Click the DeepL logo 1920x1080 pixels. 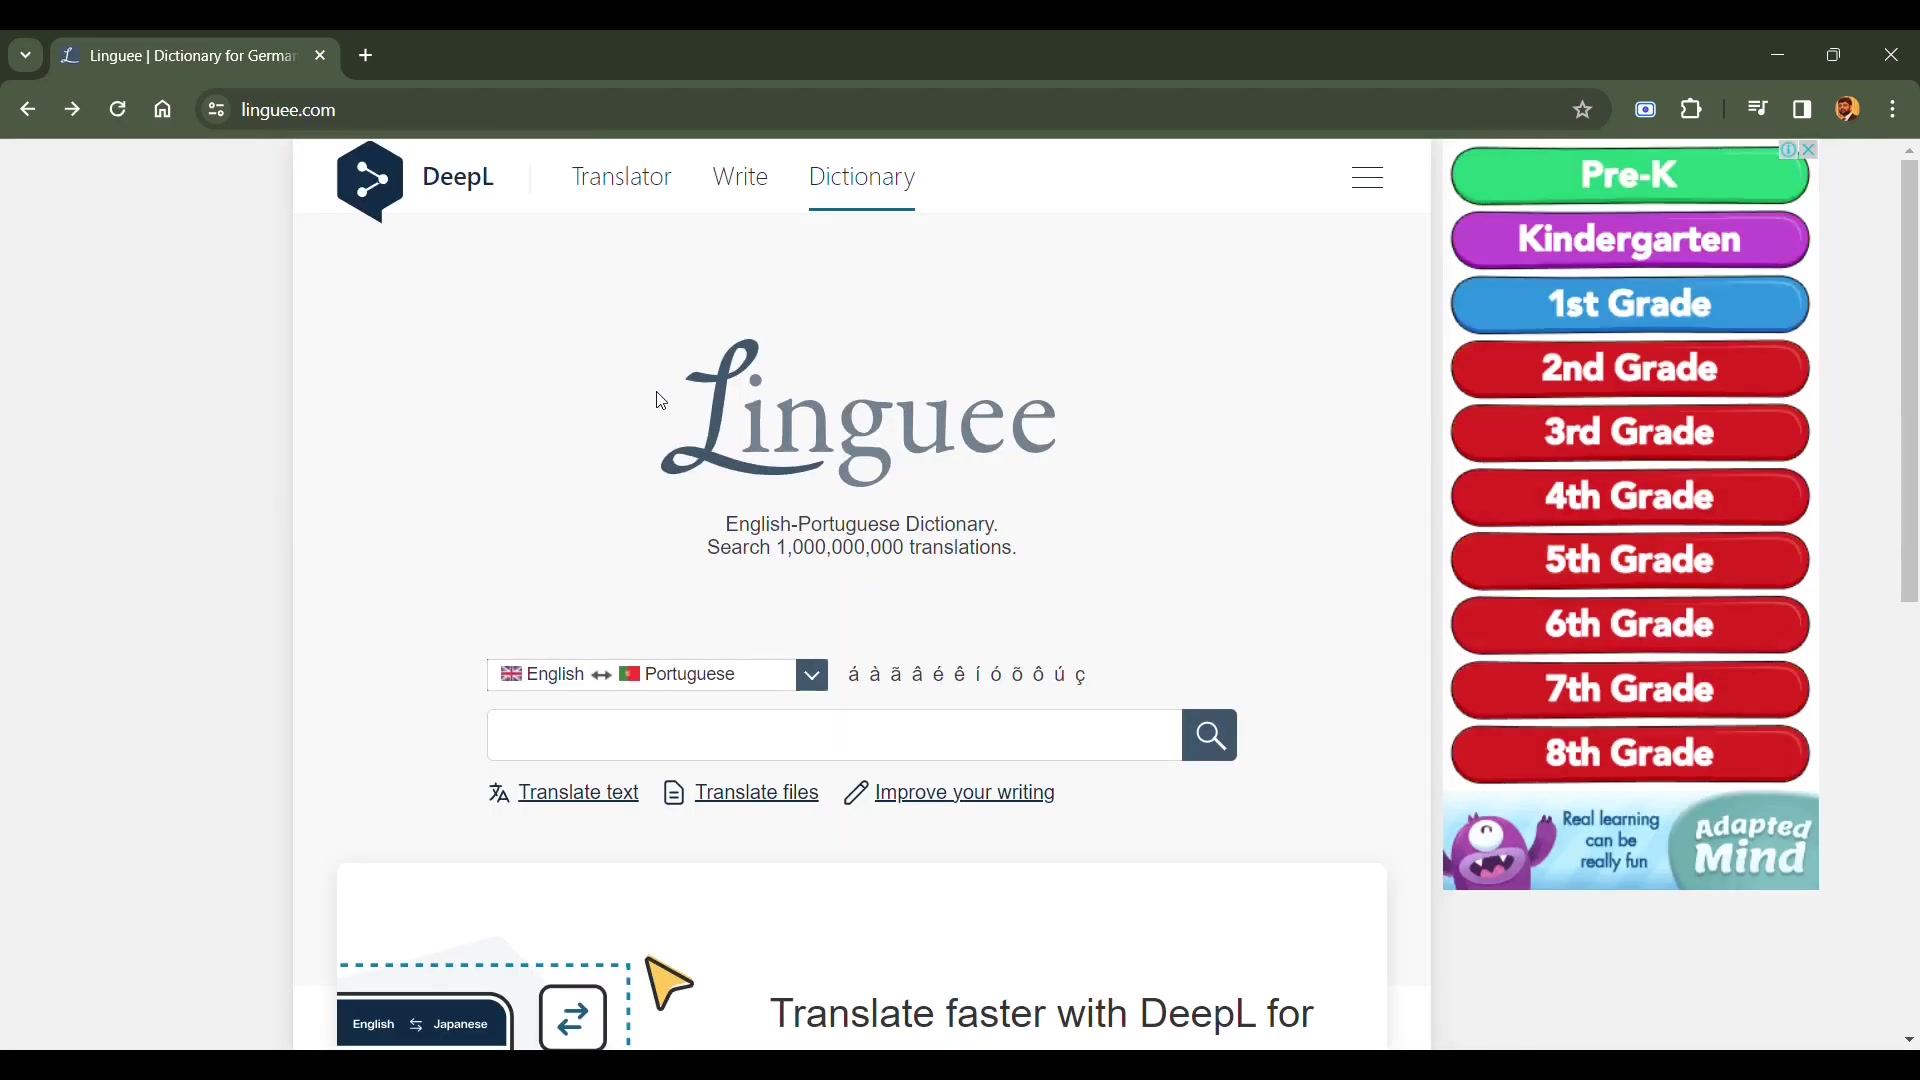tap(370, 181)
